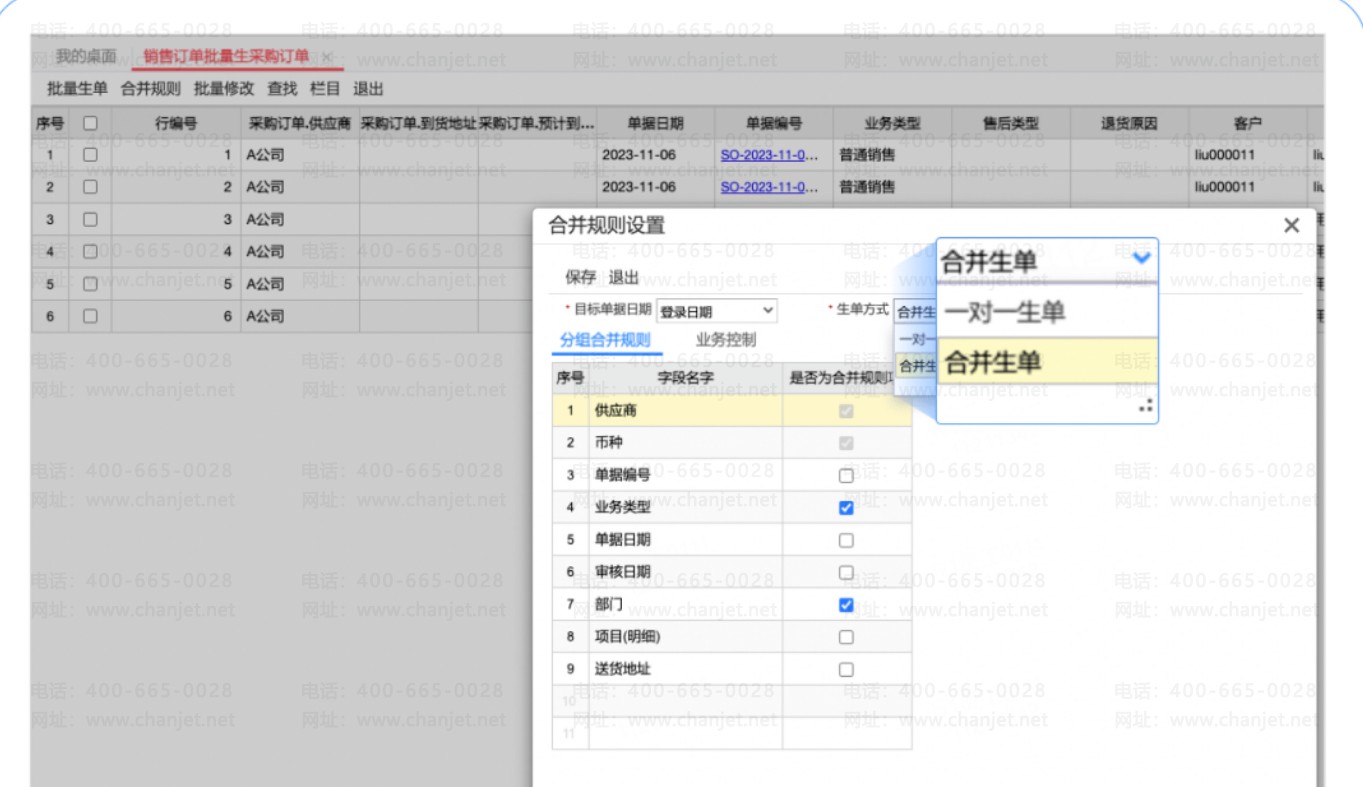Click the 2023-11-06 date in row 1
This screenshot has width=1363, height=787.
(x=639, y=155)
